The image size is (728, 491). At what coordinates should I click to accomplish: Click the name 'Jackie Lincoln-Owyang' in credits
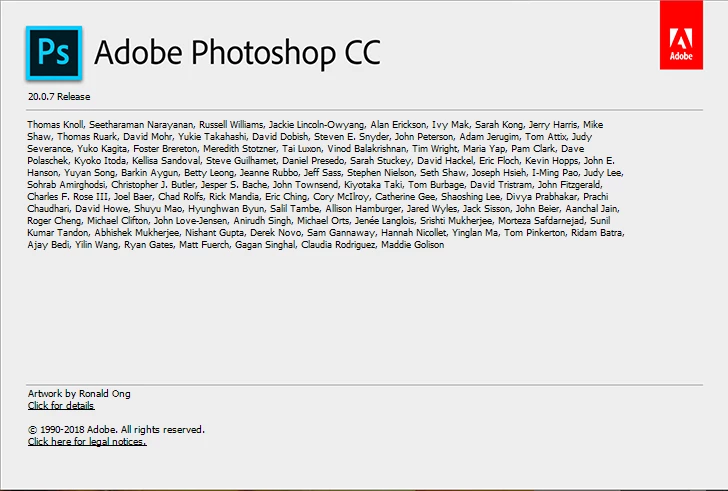tap(317, 125)
